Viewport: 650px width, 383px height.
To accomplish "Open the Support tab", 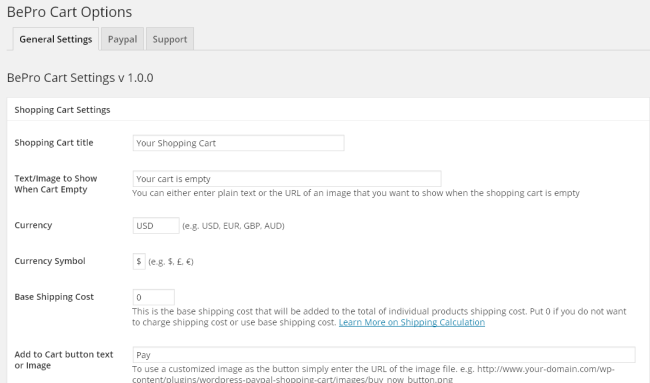I will pyautogui.click(x=170, y=39).
